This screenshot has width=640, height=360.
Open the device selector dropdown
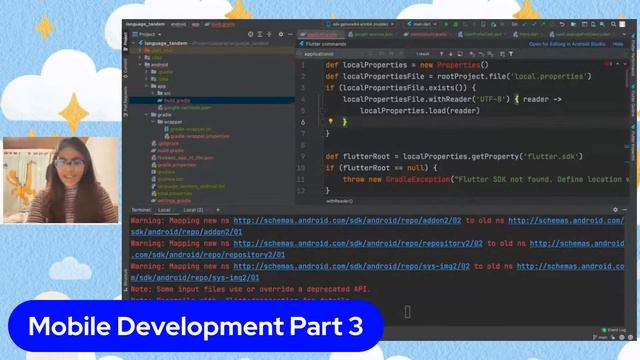pyautogui.click(x=360, y=24)
